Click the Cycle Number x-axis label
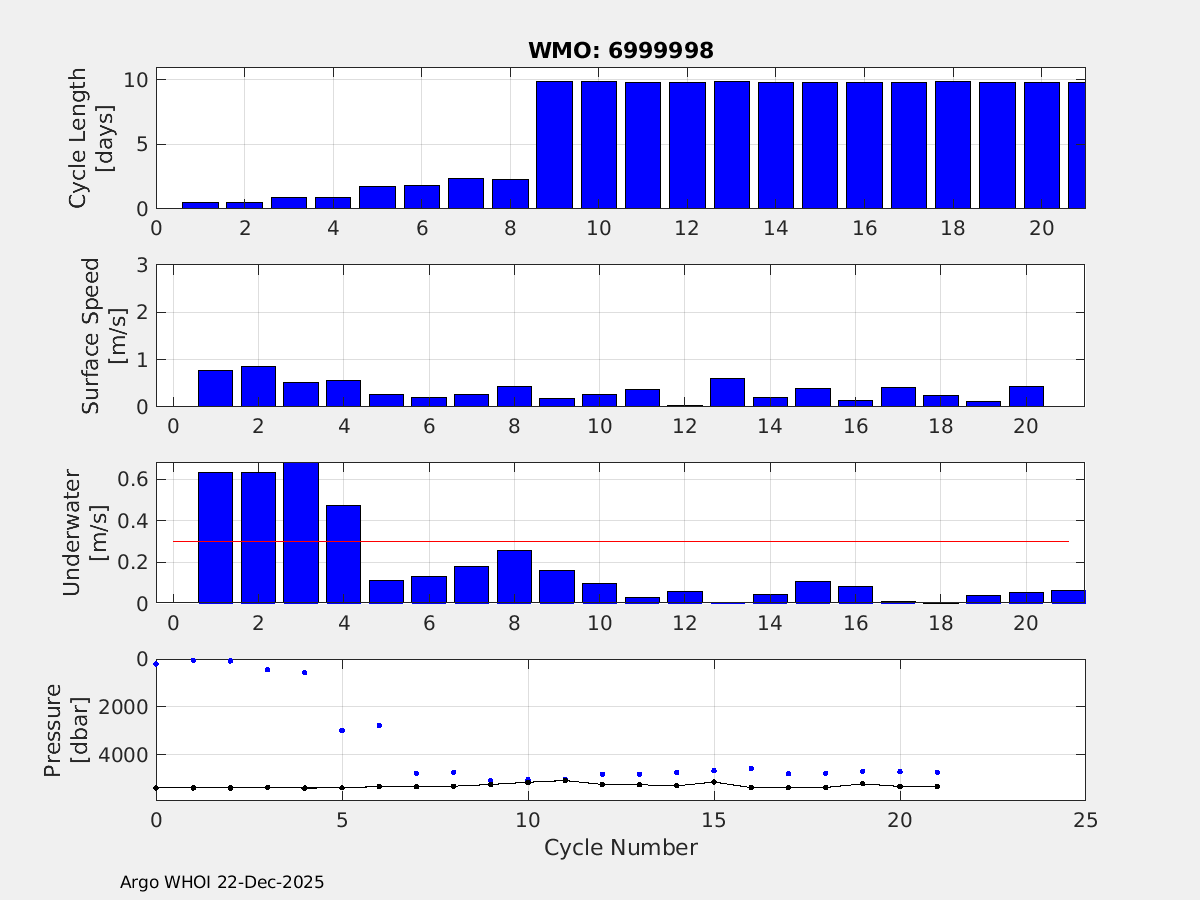1200x900 pixels. (620, 848)
